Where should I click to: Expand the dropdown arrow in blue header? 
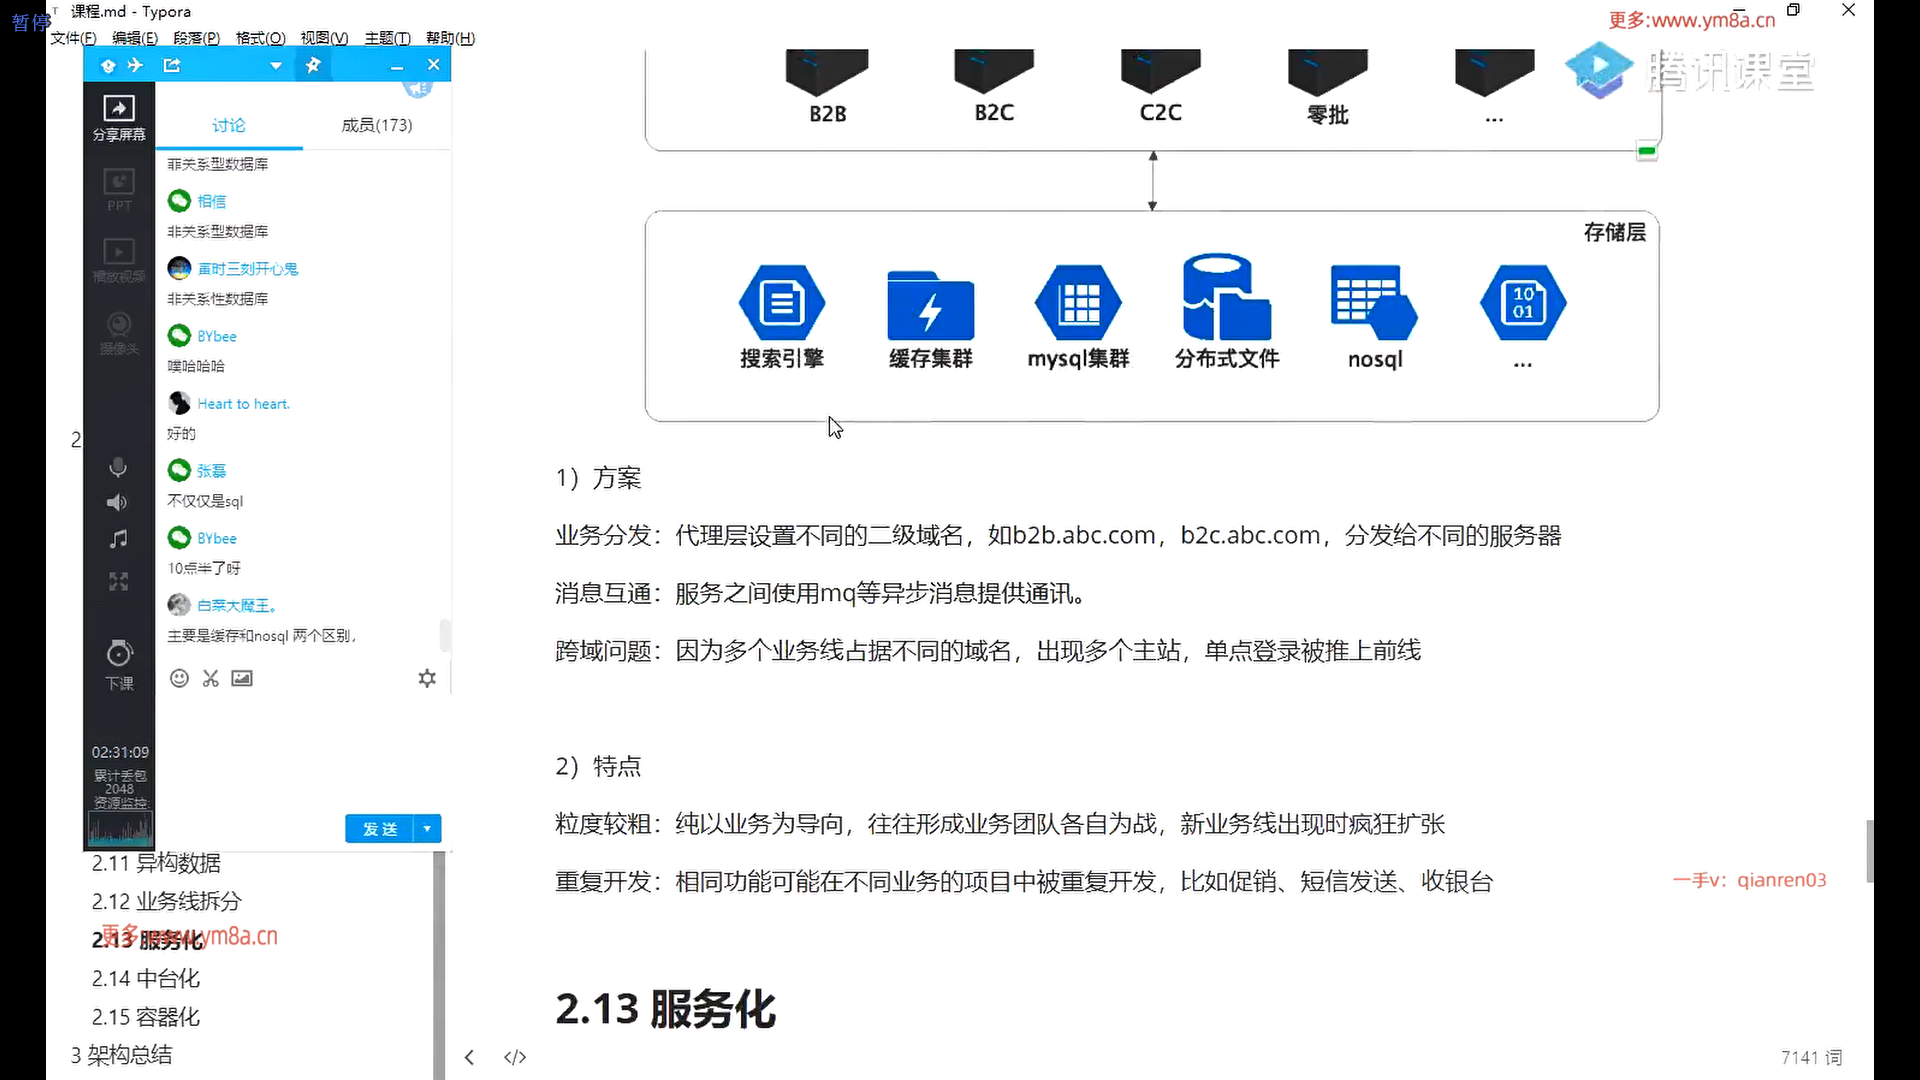276,66
